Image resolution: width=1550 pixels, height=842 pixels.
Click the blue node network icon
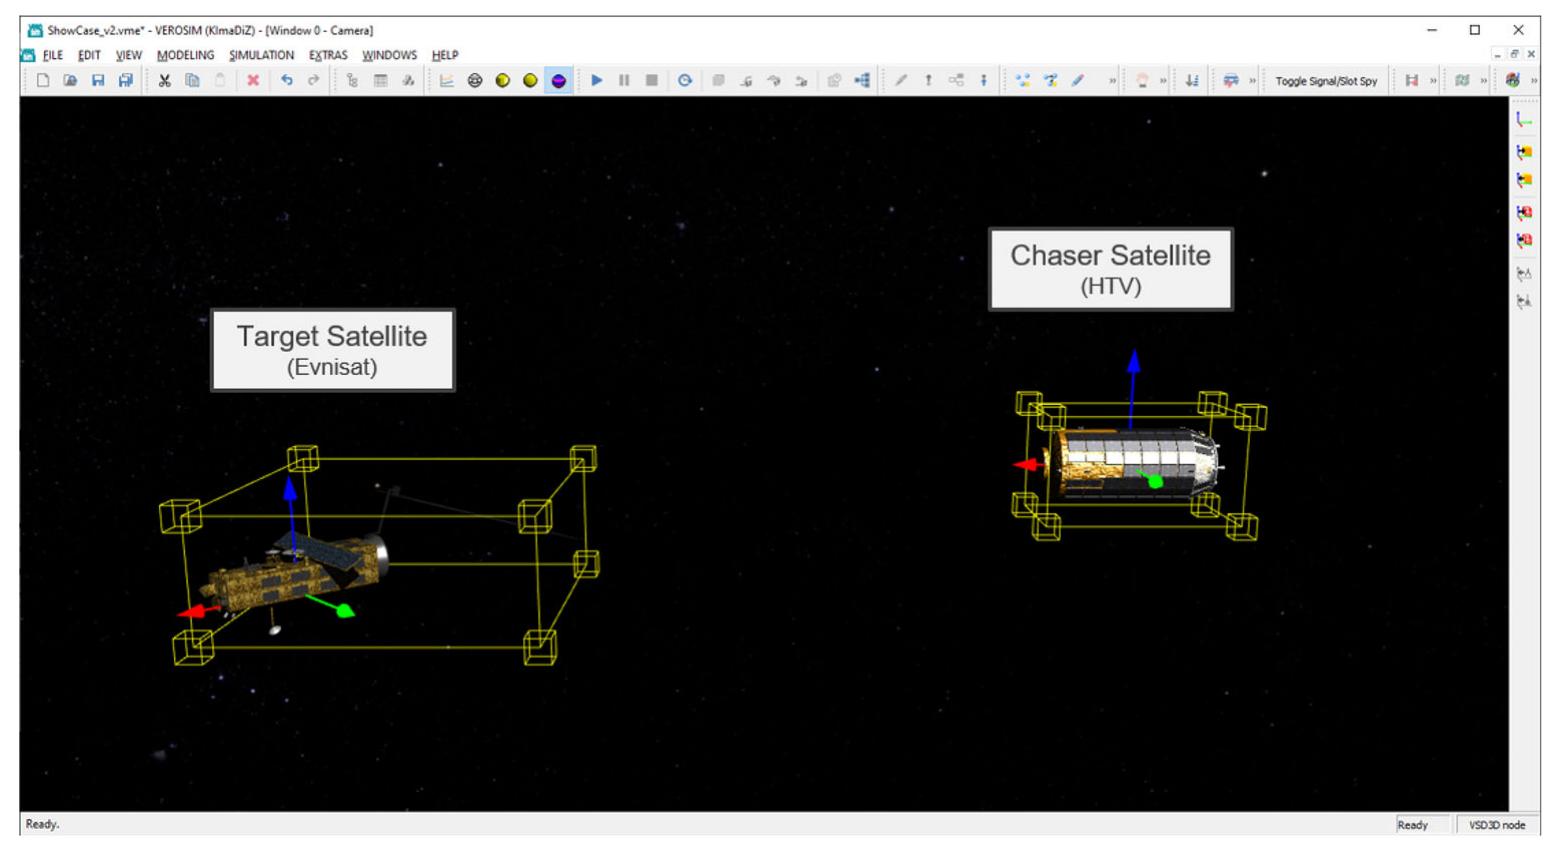(862, 80)
